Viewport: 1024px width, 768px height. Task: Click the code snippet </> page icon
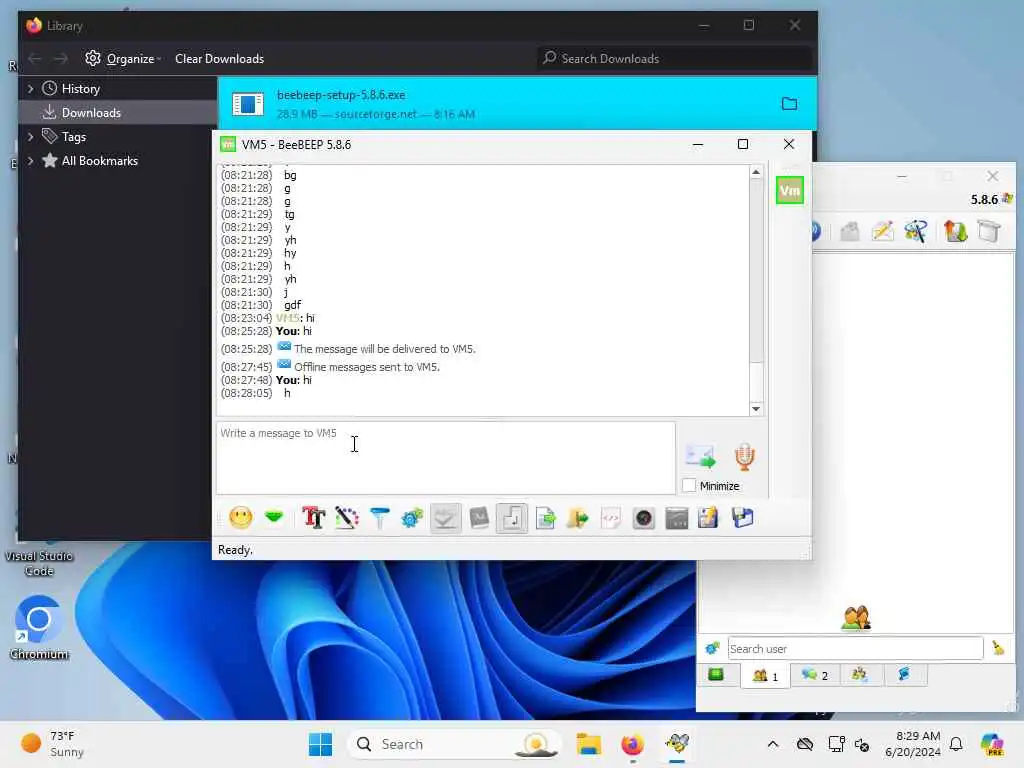pos(611,518)
